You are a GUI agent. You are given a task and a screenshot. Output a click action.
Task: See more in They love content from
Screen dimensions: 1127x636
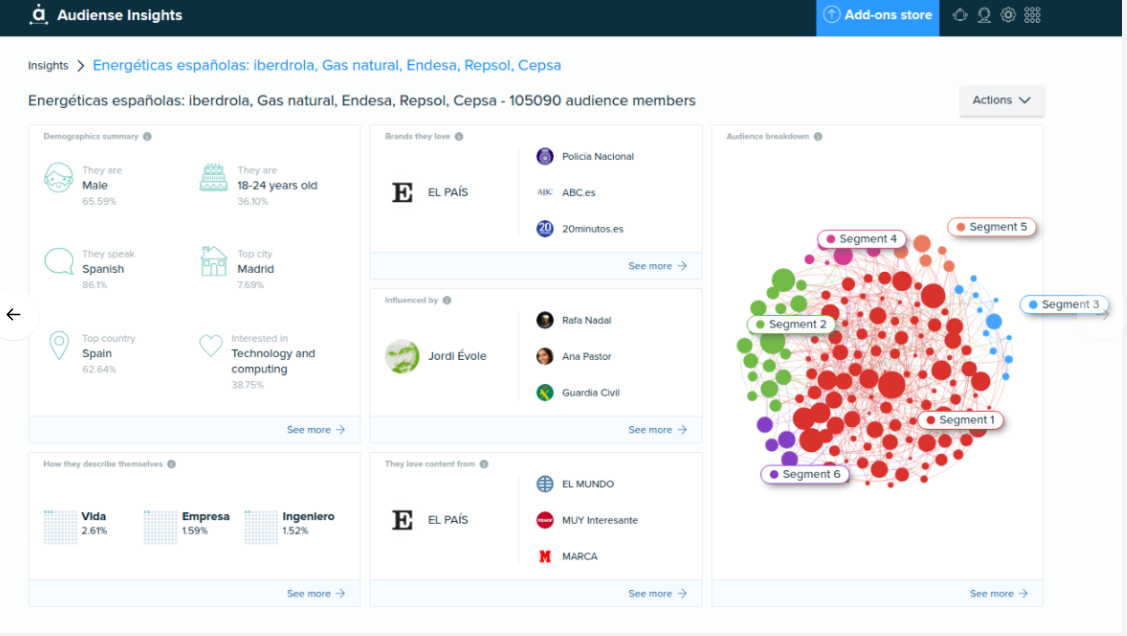[658, 594]
